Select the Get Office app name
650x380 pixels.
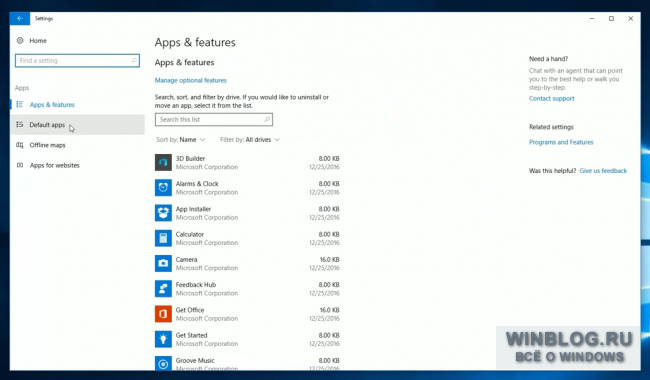pos(190,310)
